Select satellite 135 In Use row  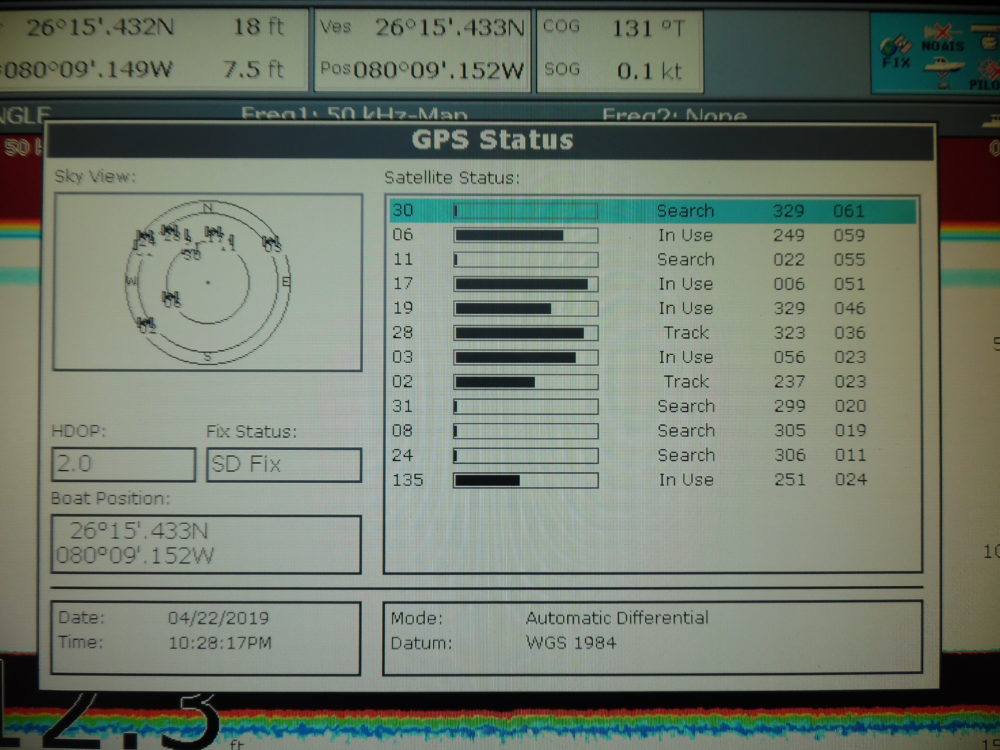652,480
